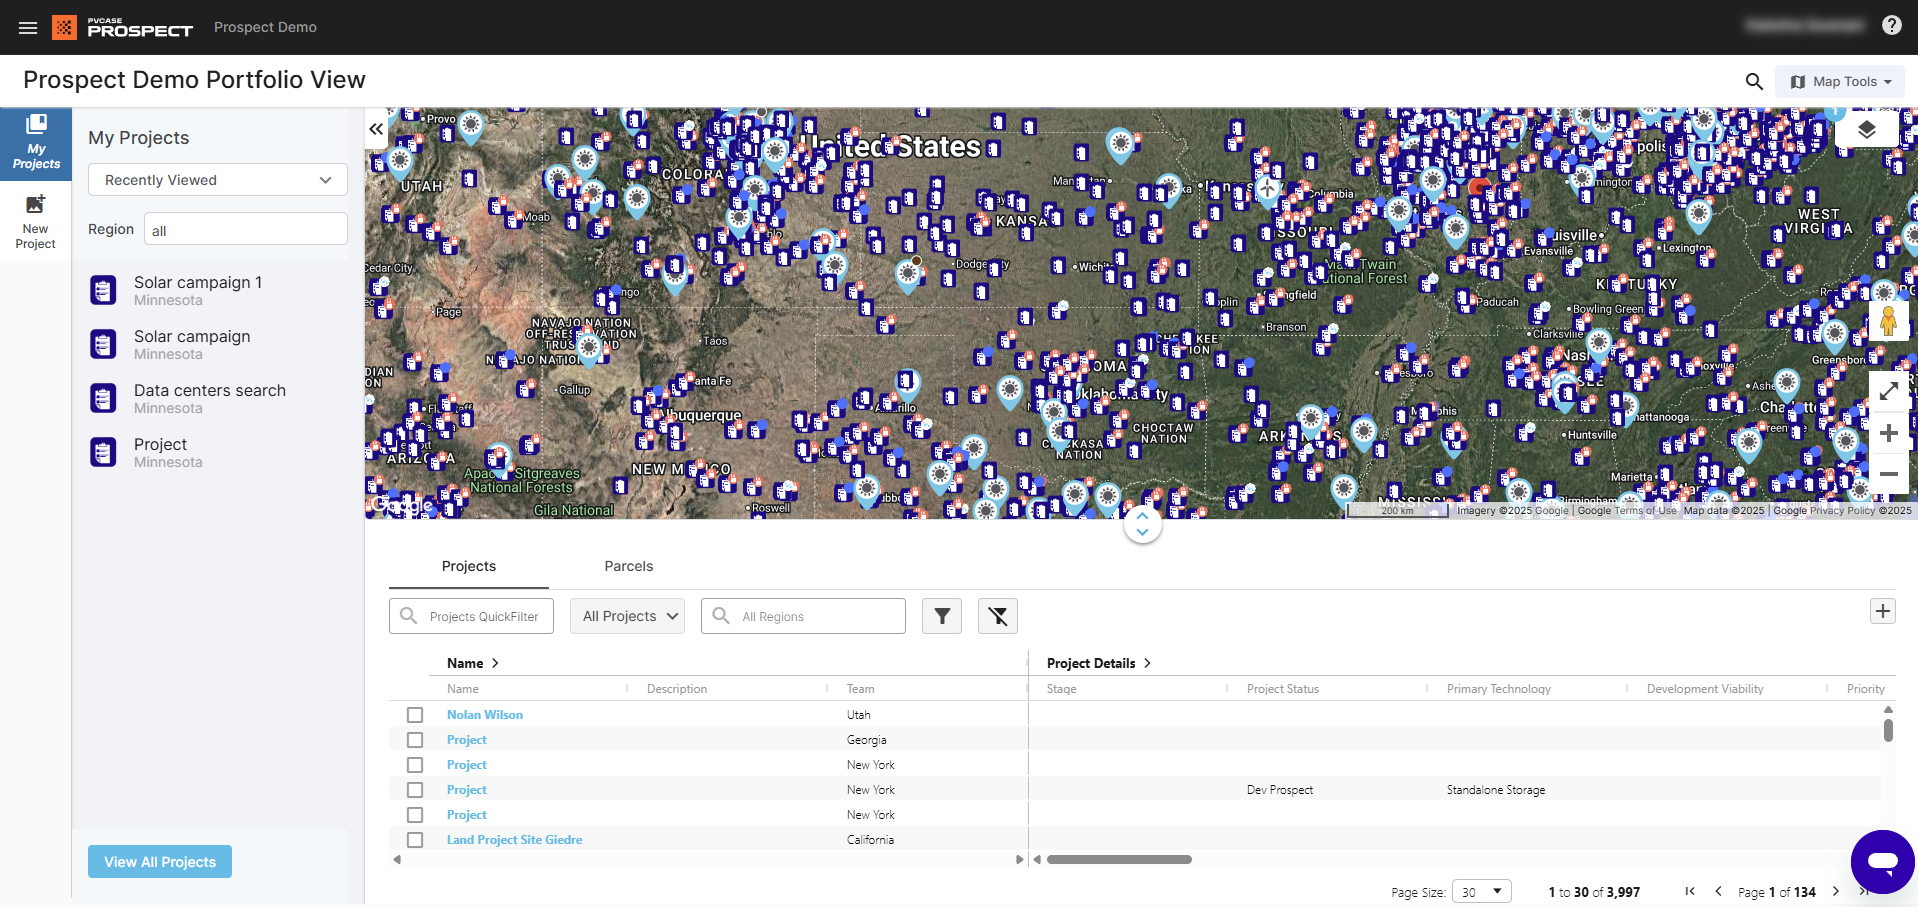The image size is (1918, 907).
Task: Switch to the Parcels tab
Action: point(628,566)
